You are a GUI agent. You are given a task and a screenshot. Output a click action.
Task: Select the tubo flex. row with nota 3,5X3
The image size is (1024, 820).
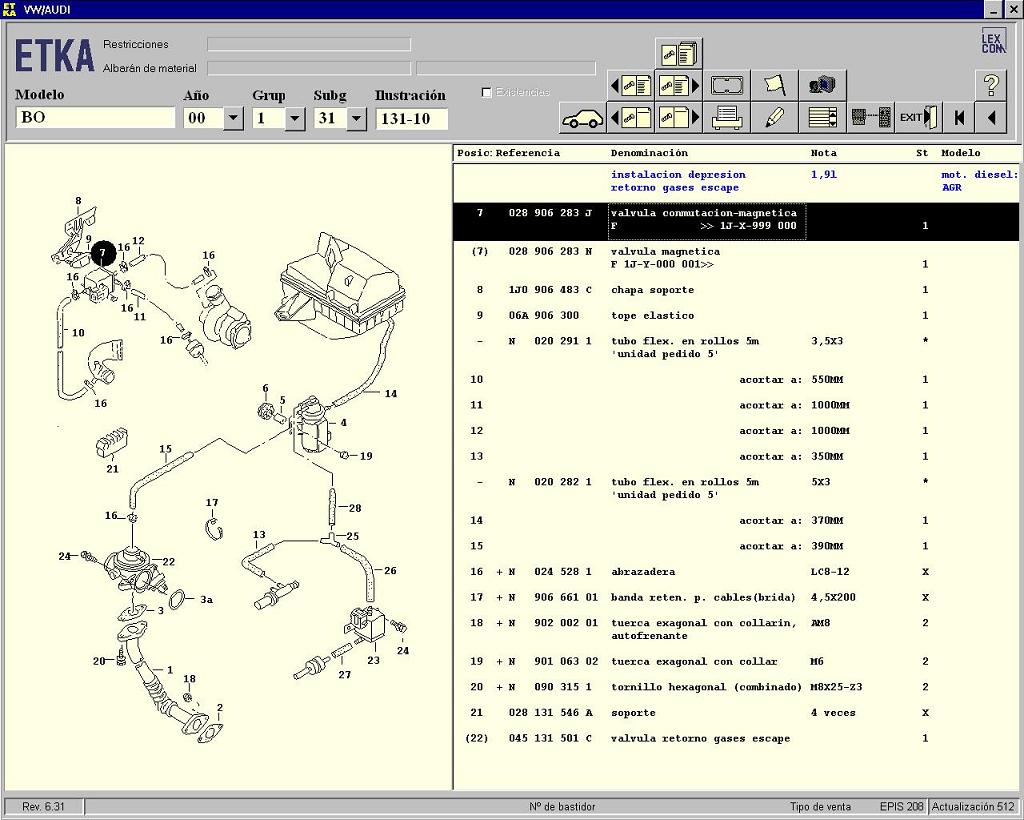tap(736, 347)
